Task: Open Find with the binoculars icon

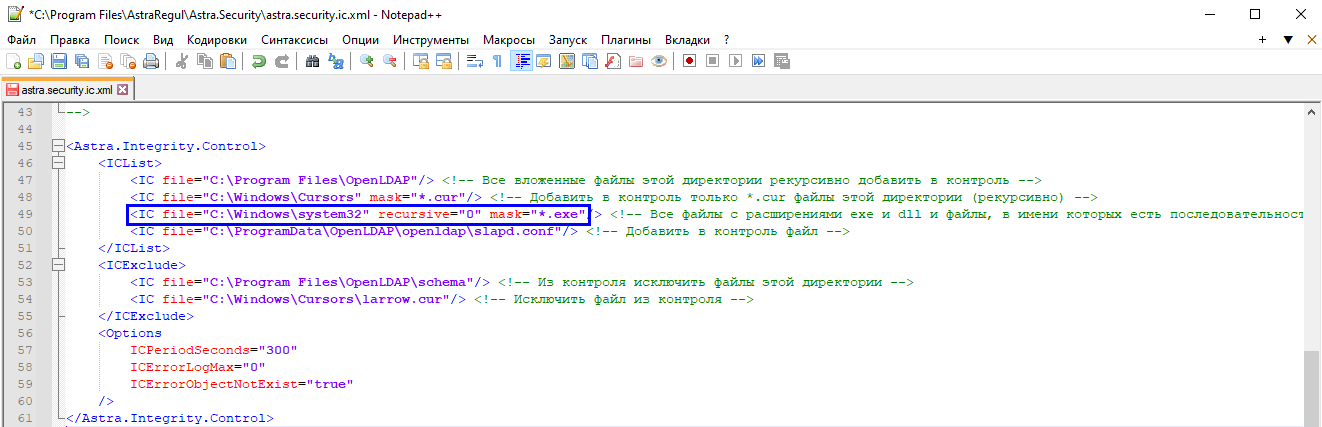Action: (313, 61)
